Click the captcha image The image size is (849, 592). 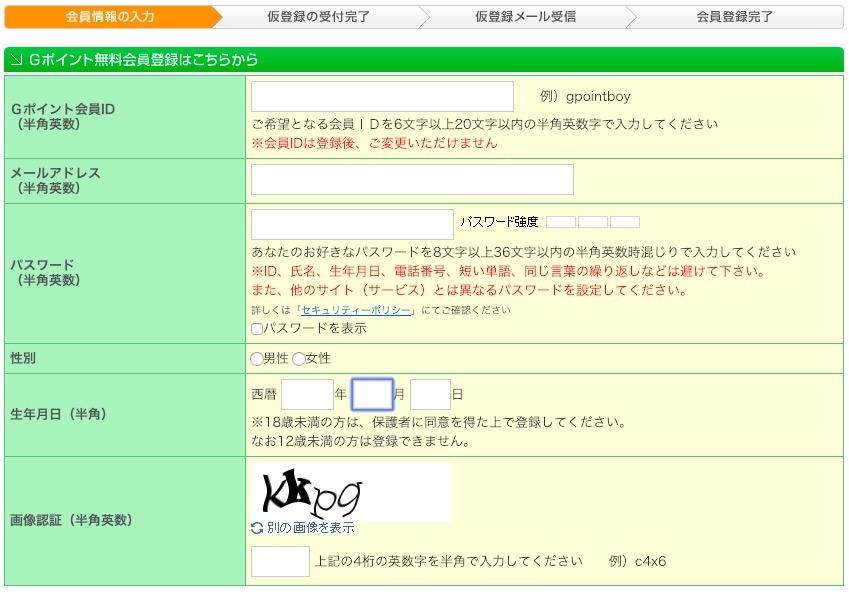pyautogui.click(x=351, y=492)
